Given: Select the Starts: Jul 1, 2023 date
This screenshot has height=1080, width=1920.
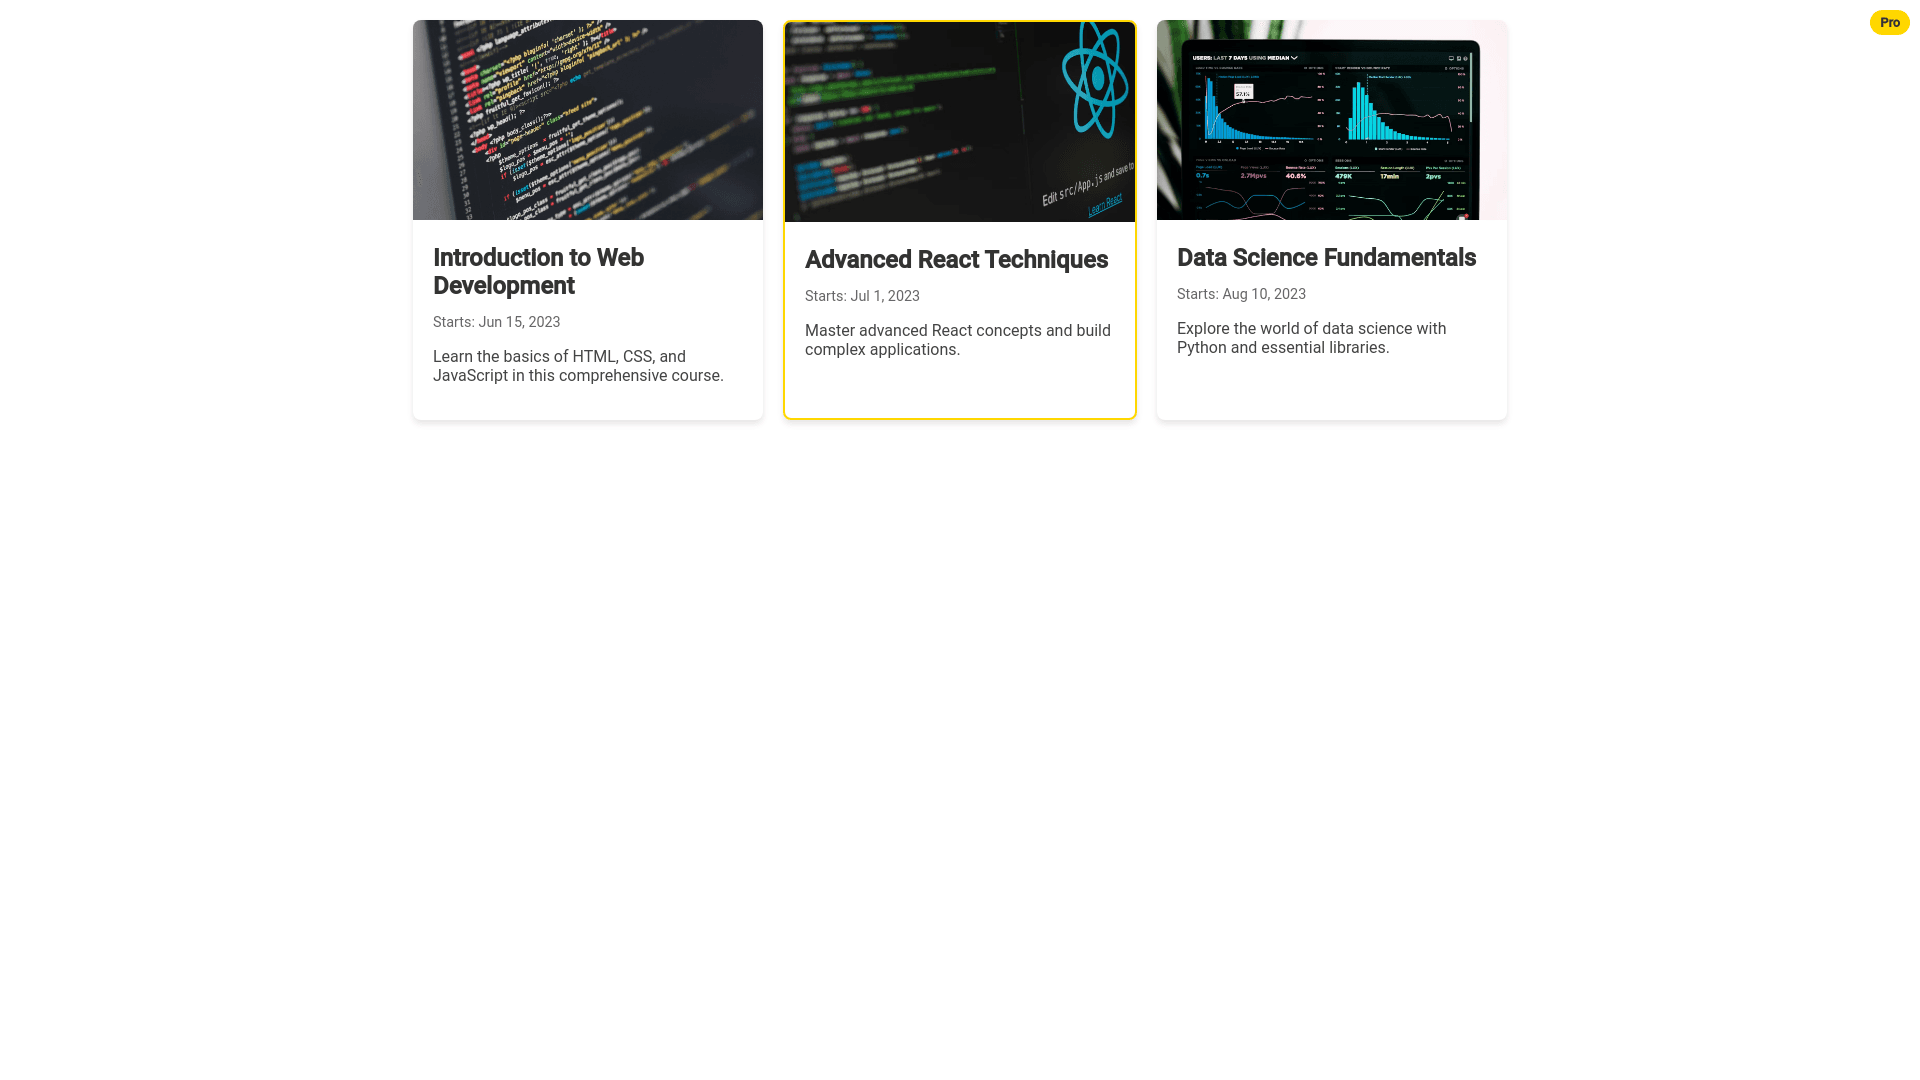Looking at the screenshot, I should tap(862, 296).
